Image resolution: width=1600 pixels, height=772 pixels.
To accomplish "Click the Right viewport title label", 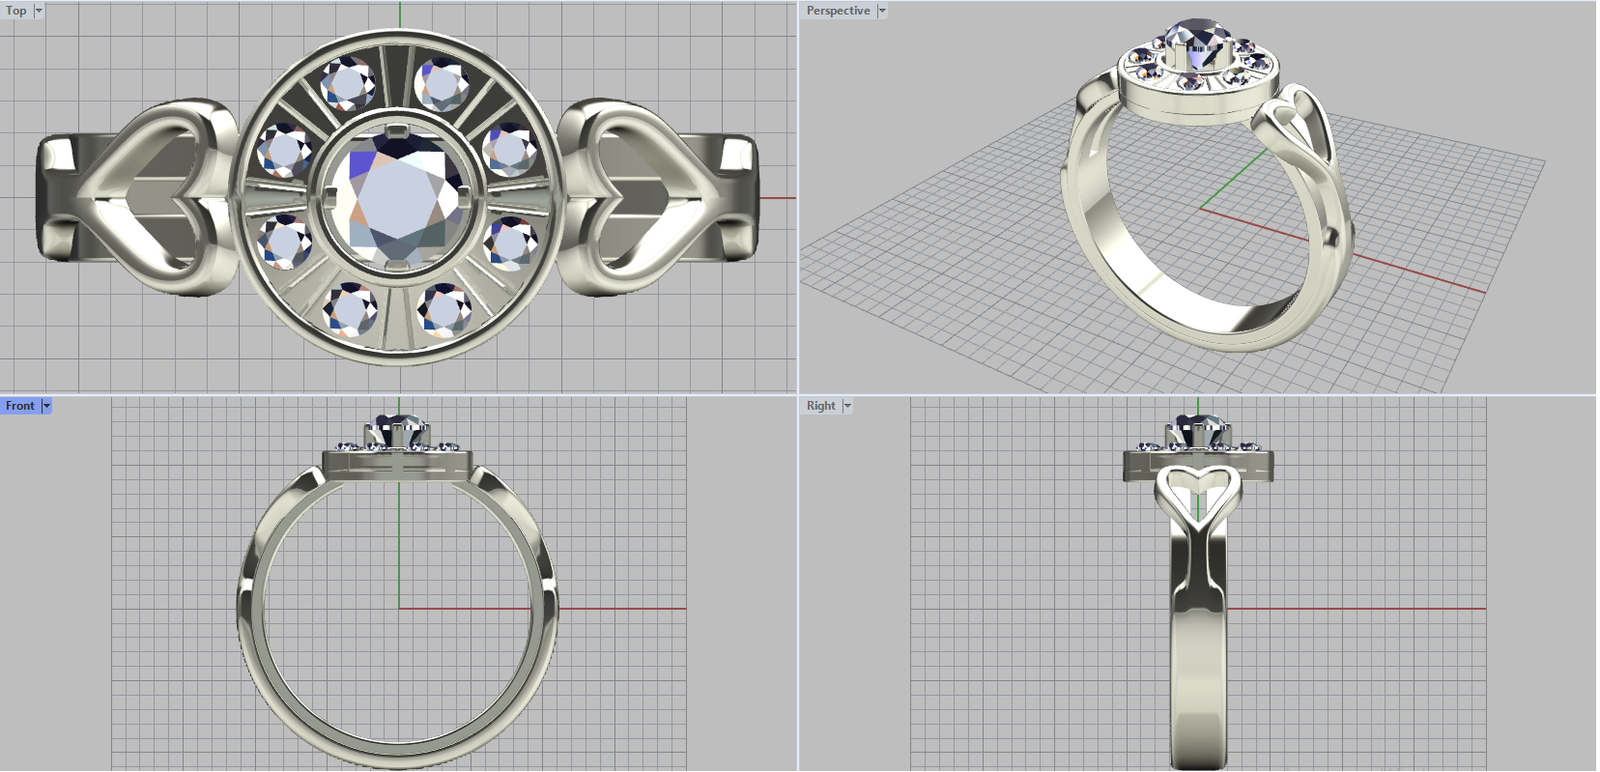I will [821, 406].
